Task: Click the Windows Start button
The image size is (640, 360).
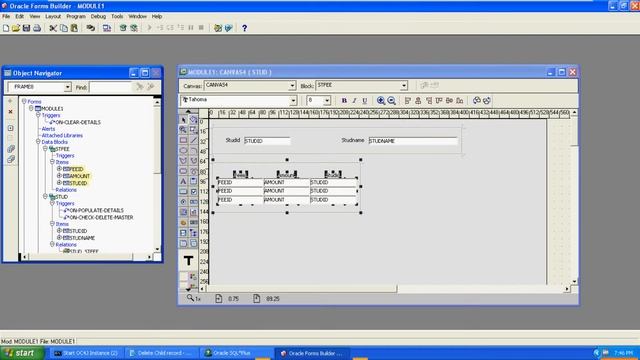Action: pyautogui.click(x=22, y=353)
